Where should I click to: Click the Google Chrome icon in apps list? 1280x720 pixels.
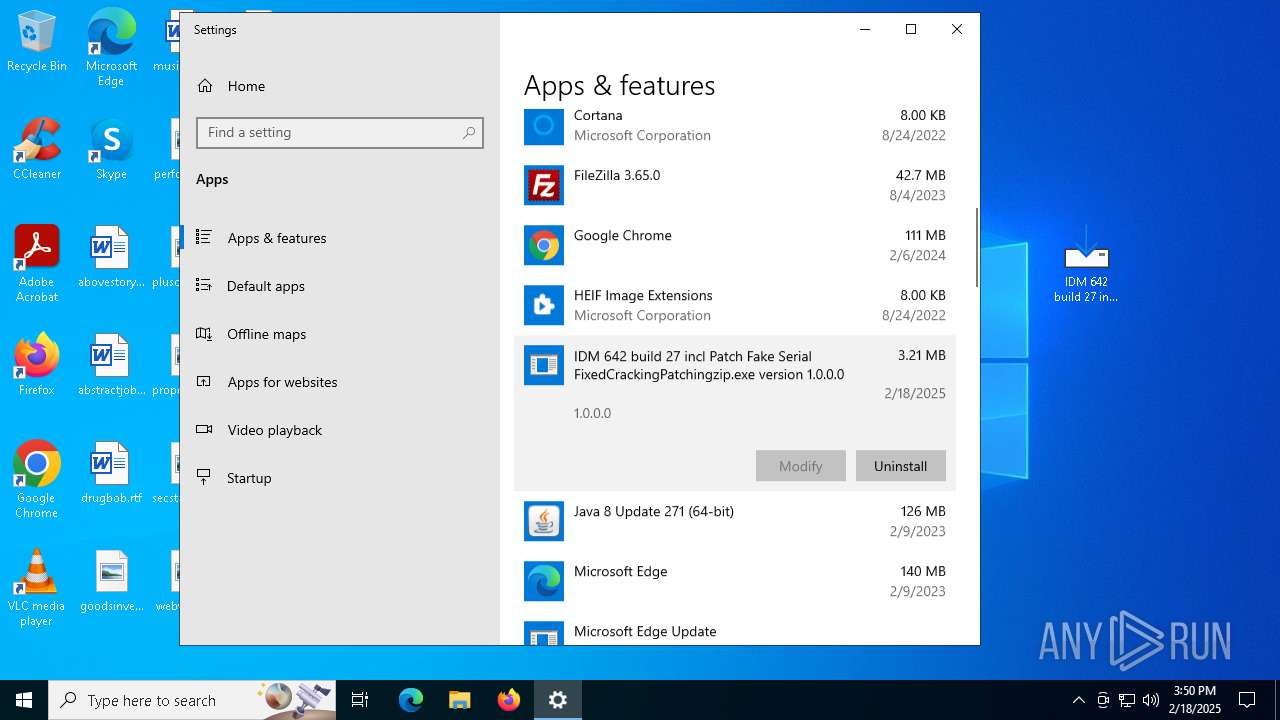click(544, 245)
